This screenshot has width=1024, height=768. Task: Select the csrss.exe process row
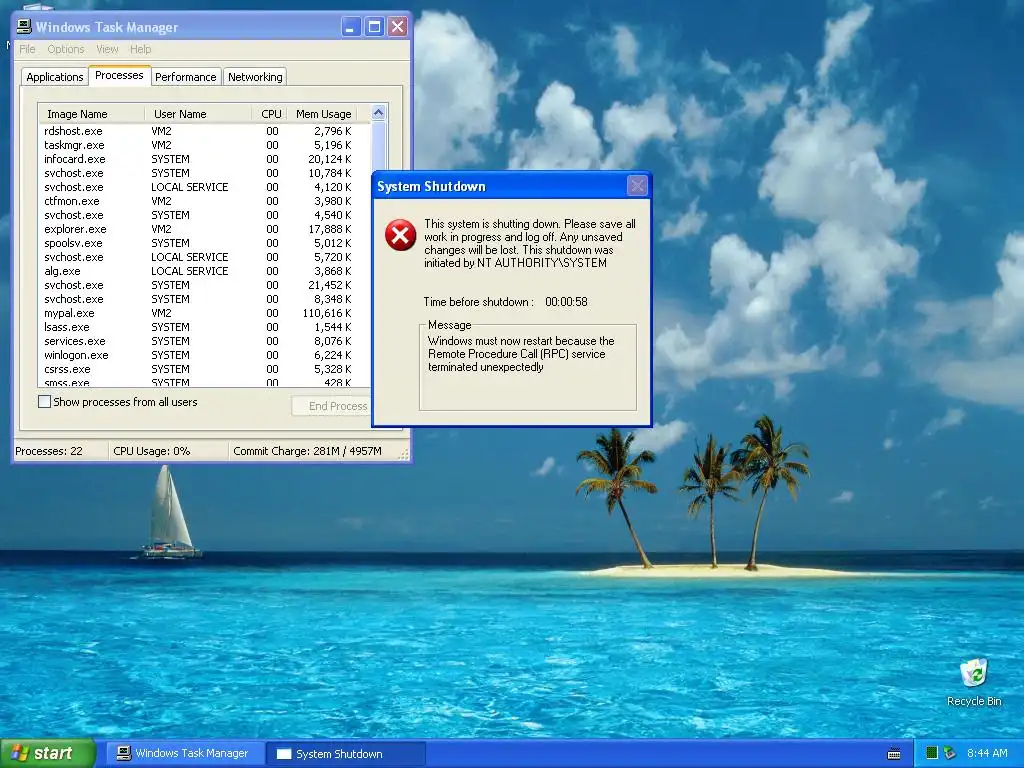pyautogui.click(x=204, y=369)
